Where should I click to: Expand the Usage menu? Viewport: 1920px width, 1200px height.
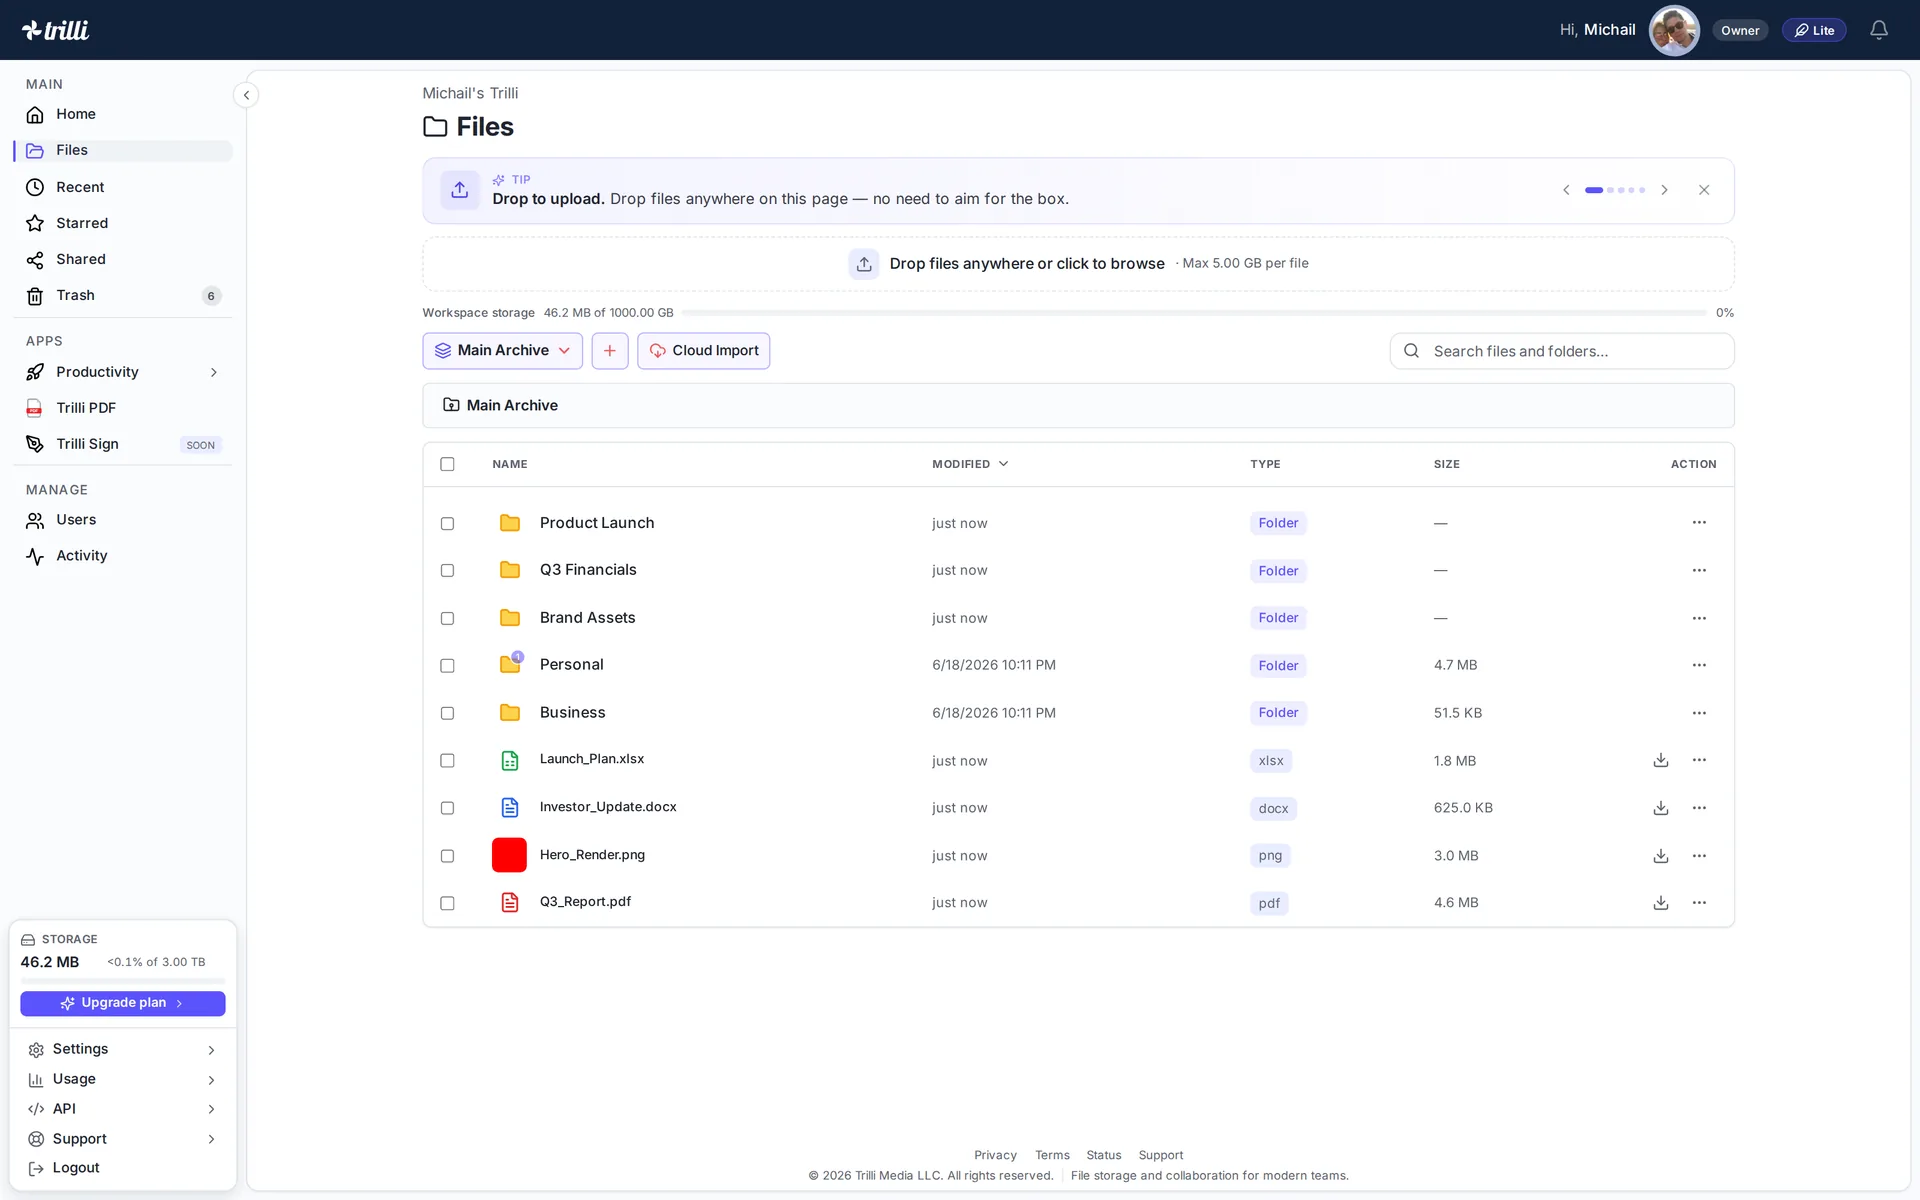point(123,1079)
